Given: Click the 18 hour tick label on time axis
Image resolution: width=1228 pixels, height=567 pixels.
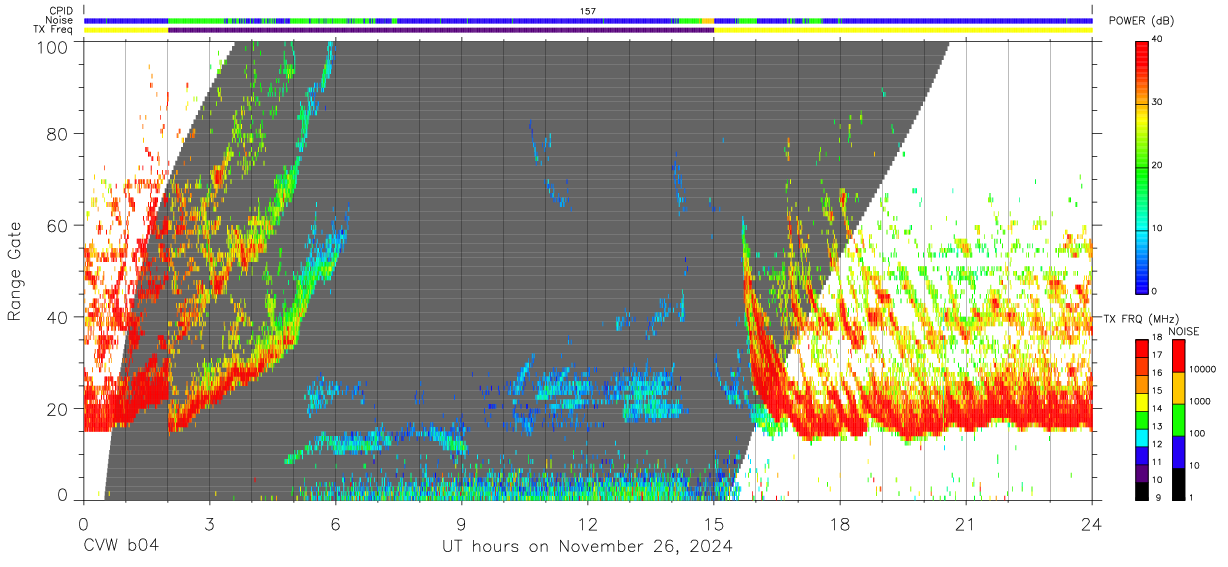Looking at the screenshot, I should click(x=839, y=525).
